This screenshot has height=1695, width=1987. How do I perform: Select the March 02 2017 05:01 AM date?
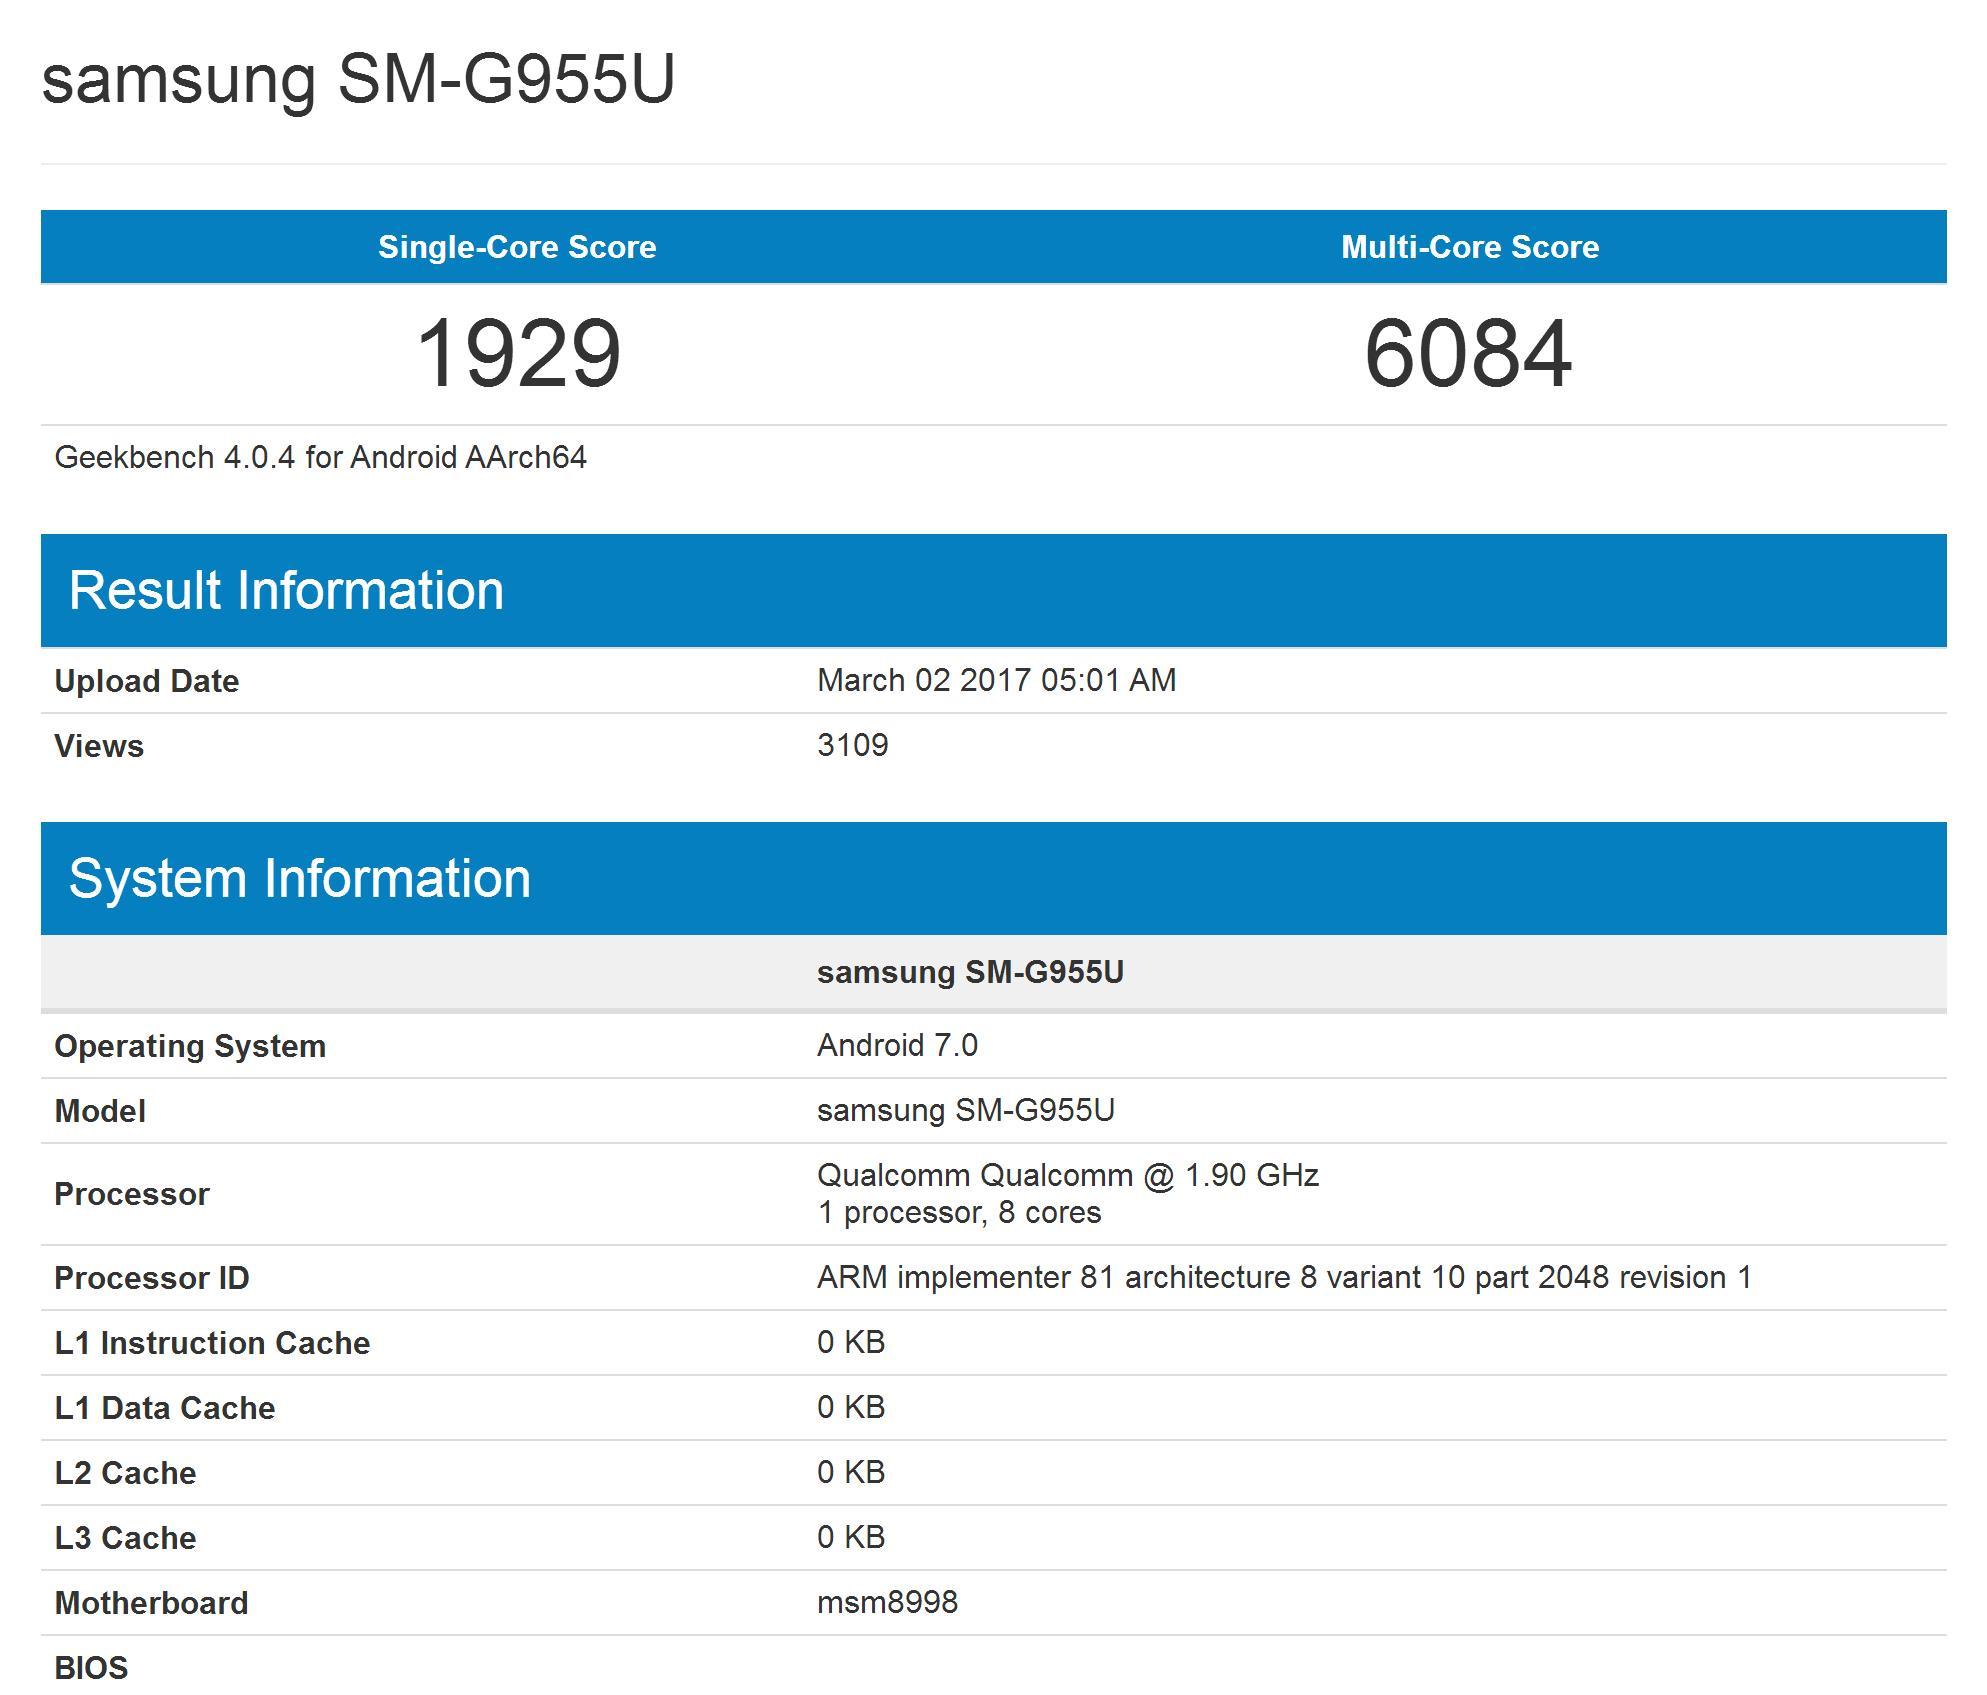(x=996, y=680)
